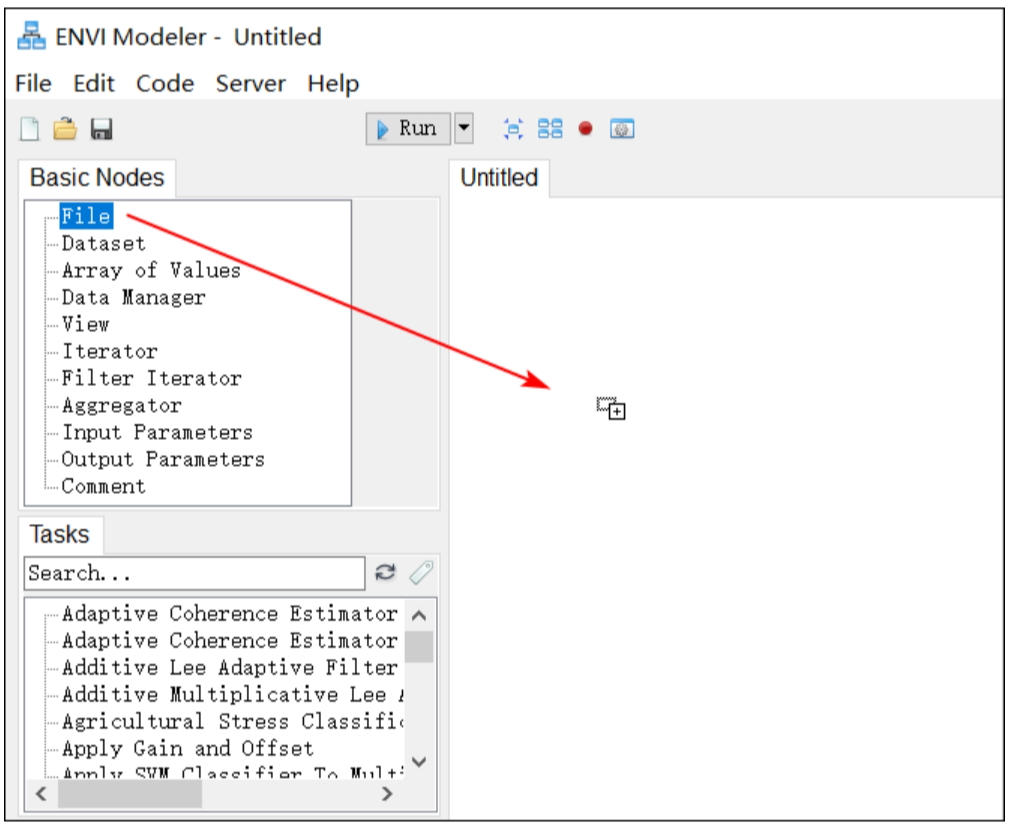
Task: Click the arrange nodes toolbar icon
Action: click(x=550, y=129)
